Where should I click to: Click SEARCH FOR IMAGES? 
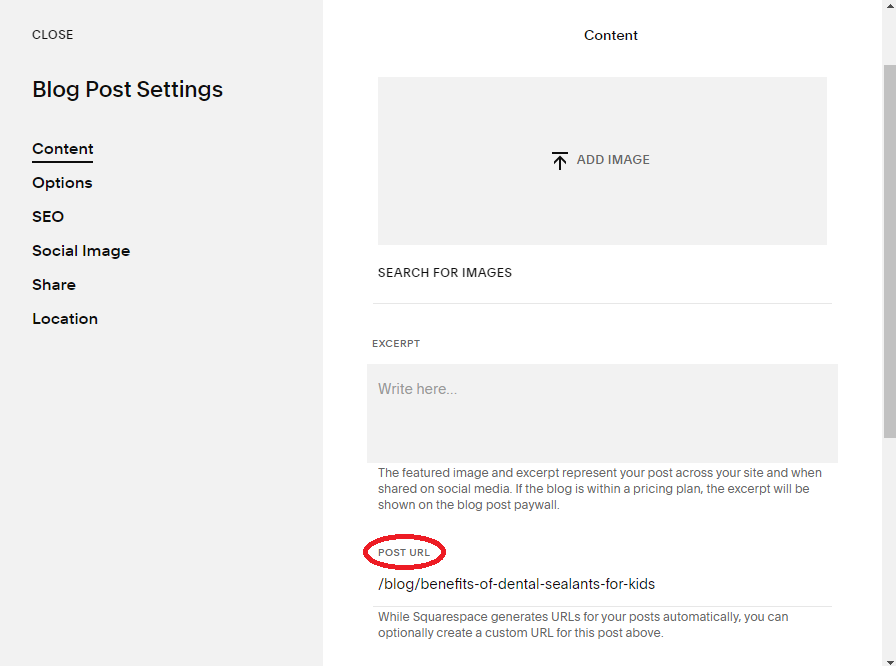point(445,273)
